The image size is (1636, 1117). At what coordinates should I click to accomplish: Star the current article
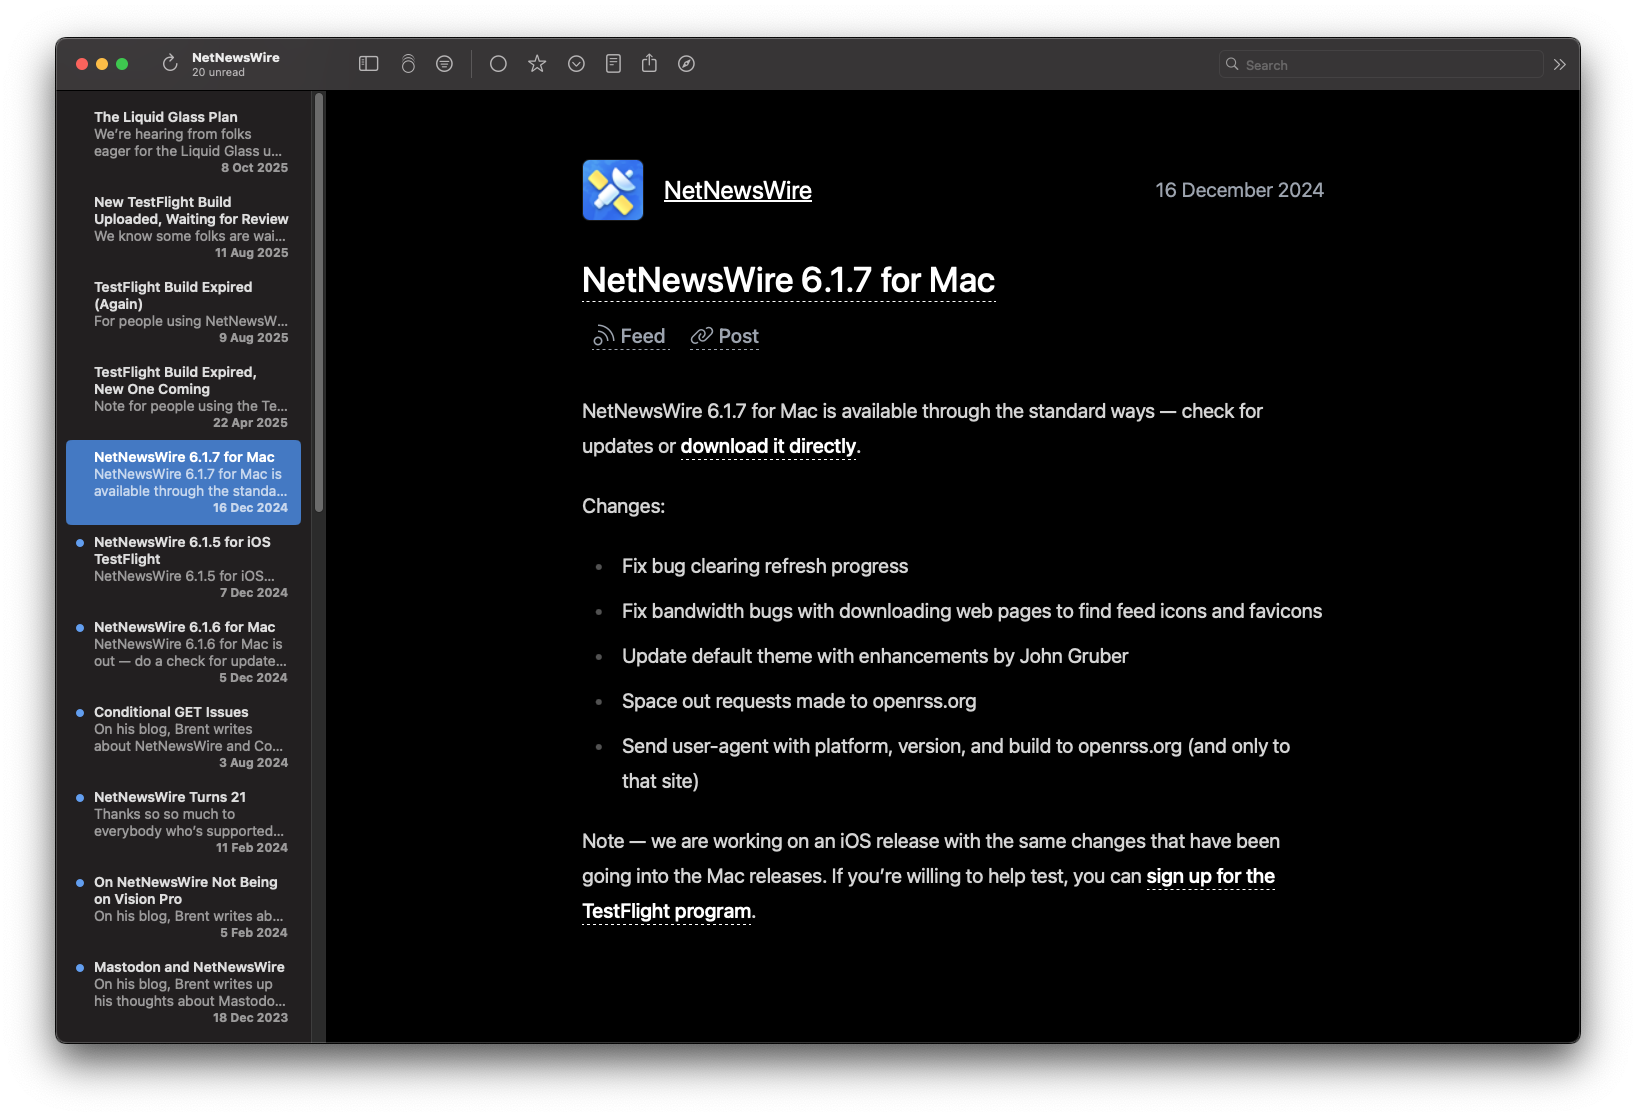coord(537,64)
